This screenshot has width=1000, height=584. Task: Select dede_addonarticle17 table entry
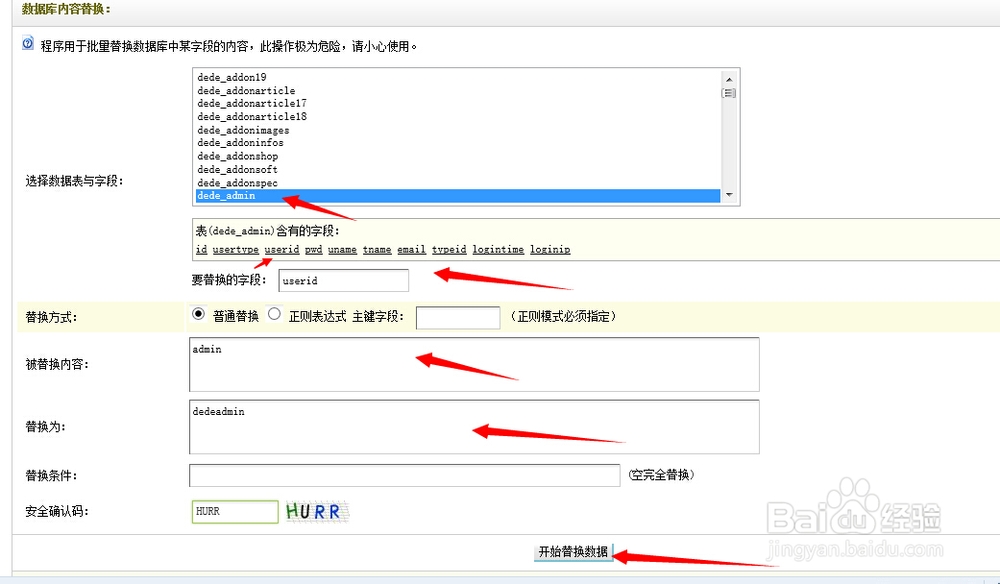coord(457,103)
